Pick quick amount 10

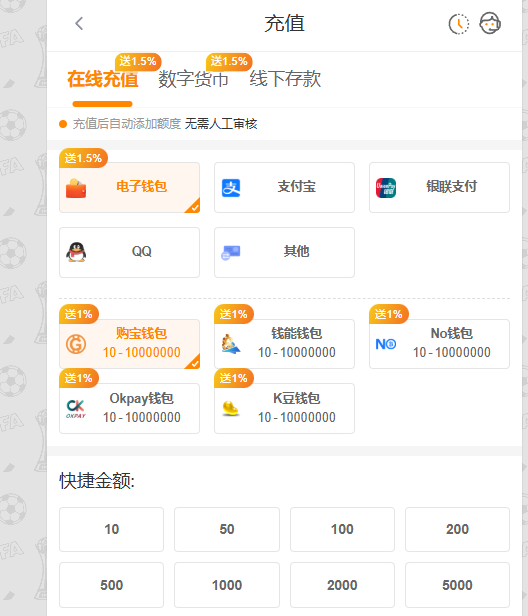(112, 529)
